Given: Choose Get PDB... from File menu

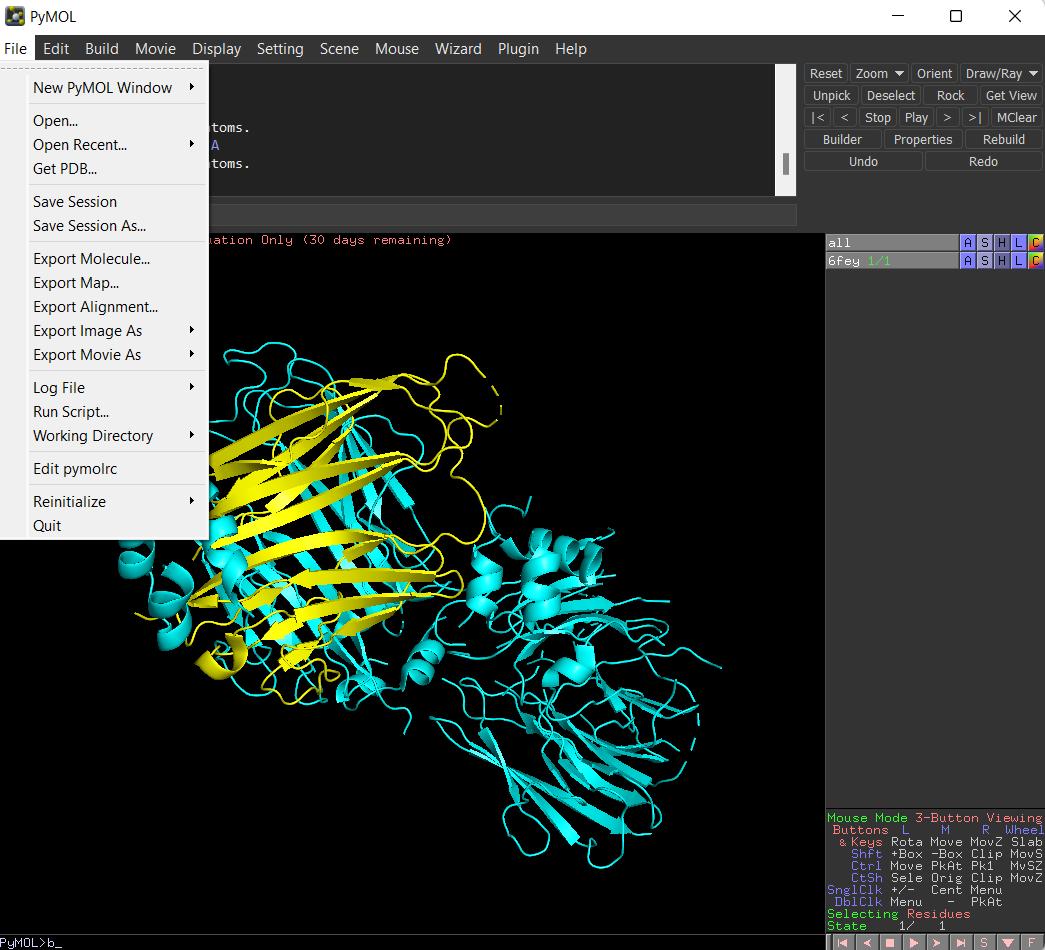Looking at the screenshot, I should coord(65,169).
